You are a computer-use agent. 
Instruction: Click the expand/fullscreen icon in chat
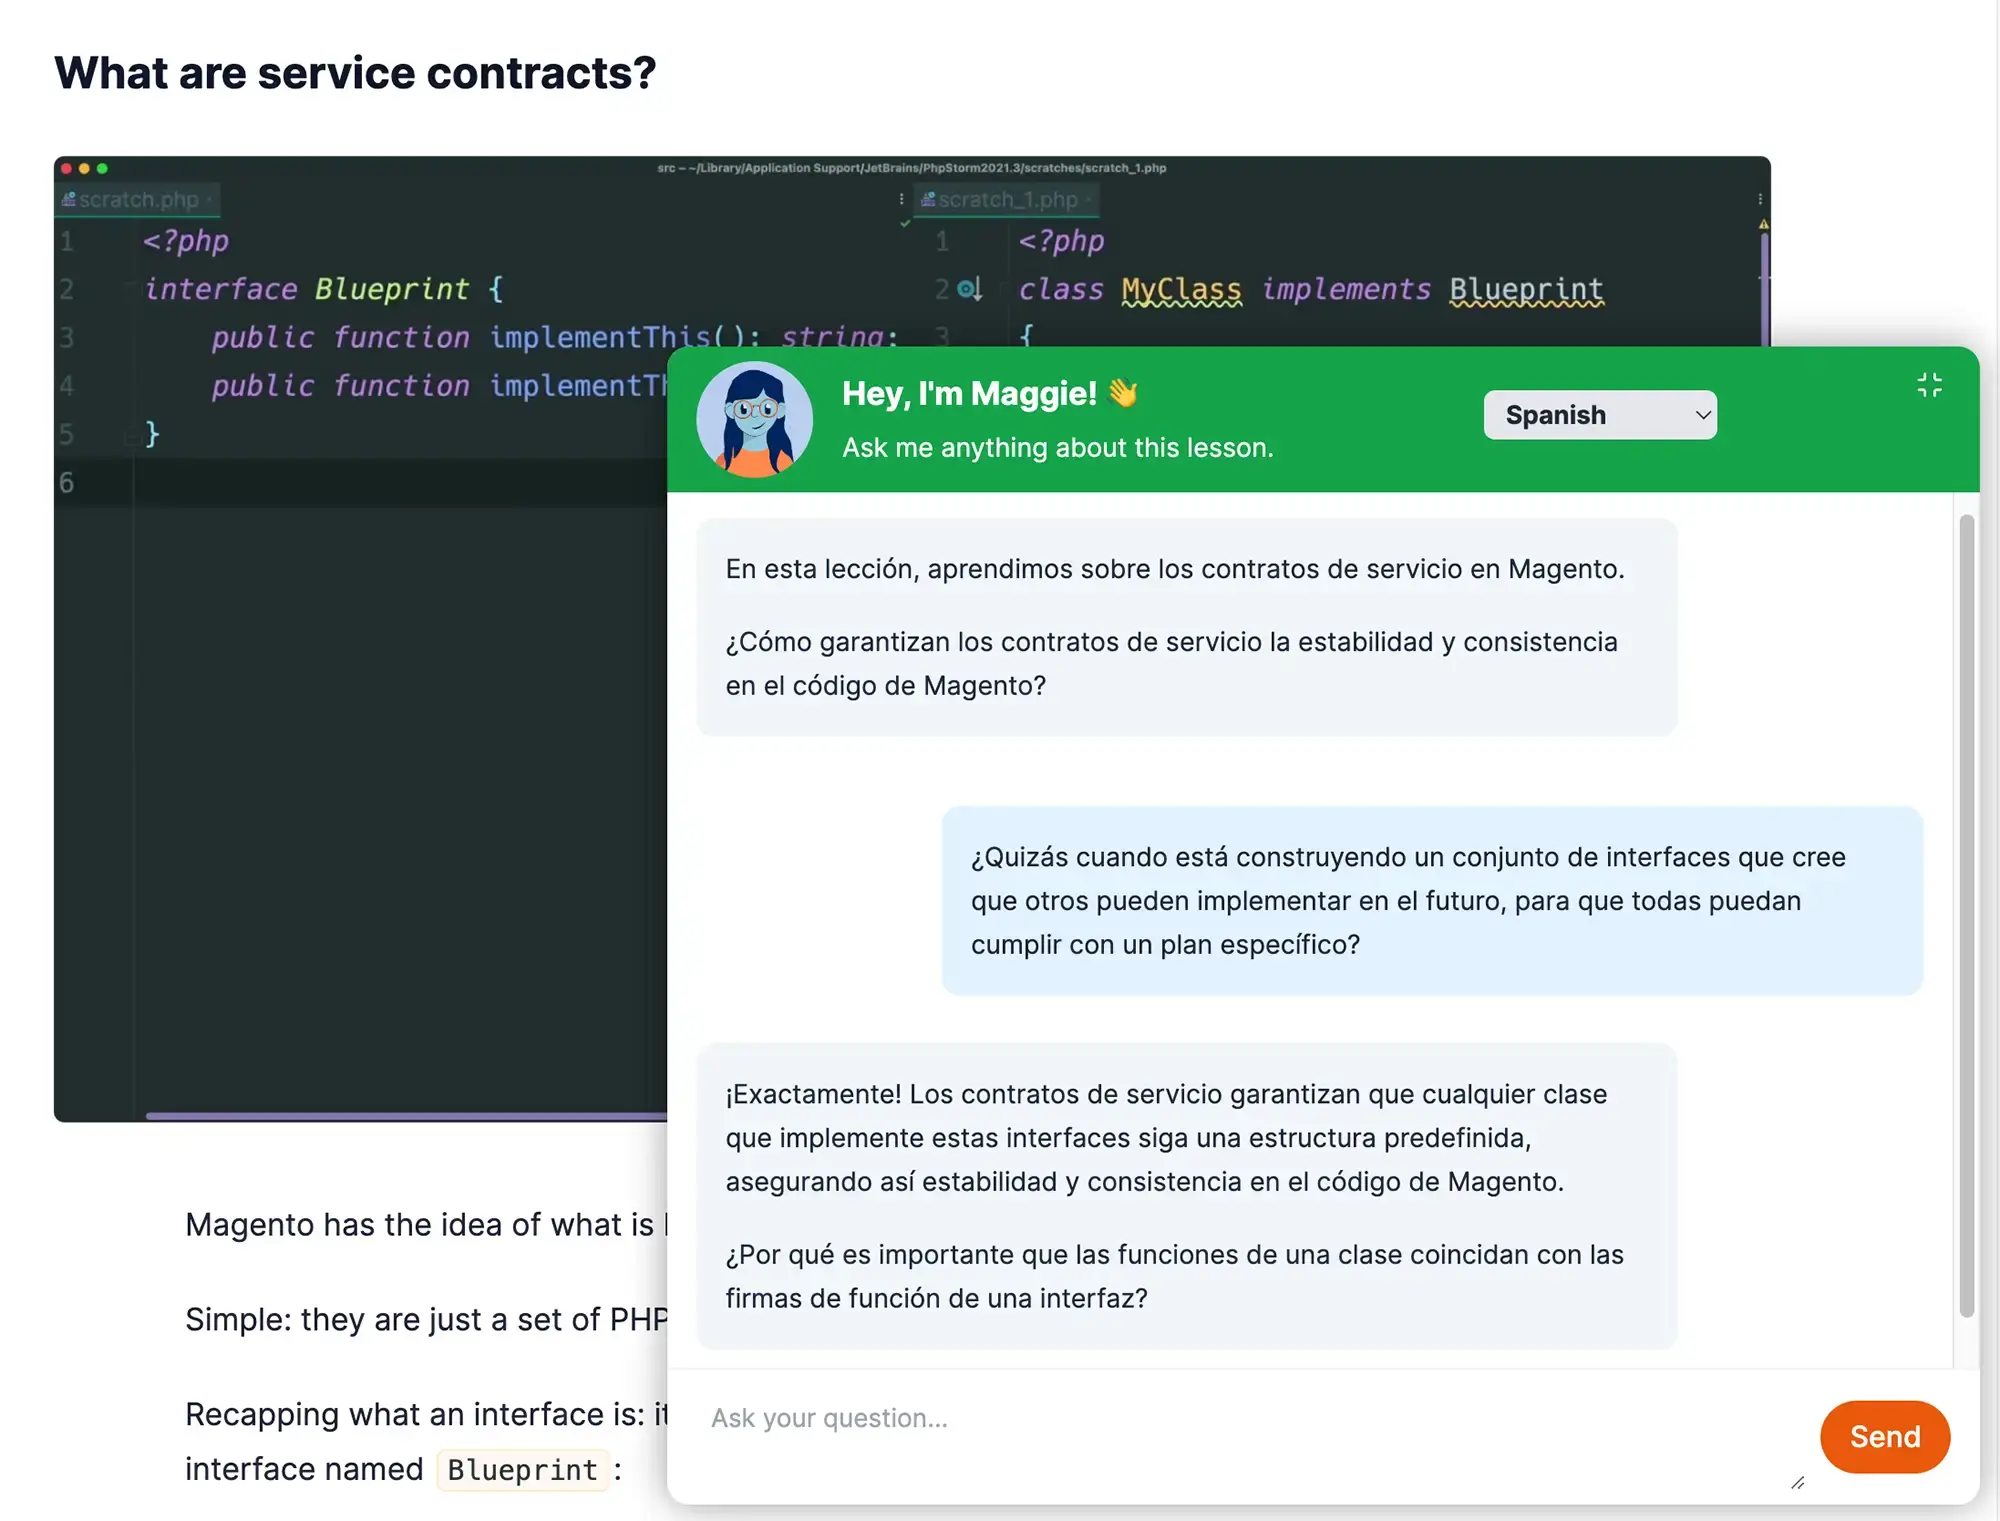(x=1930, y=390)
